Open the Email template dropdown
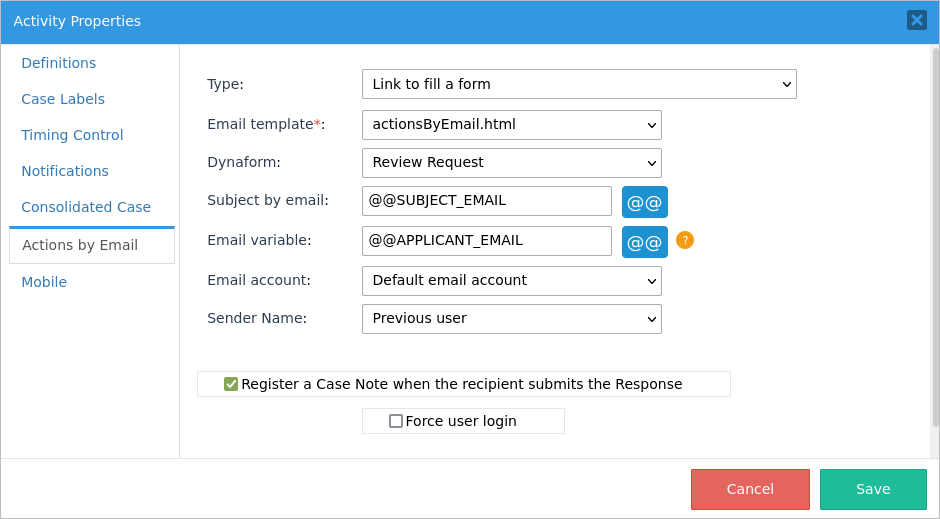The height and width of the screenshot is (519, 940). click(511, 125)
